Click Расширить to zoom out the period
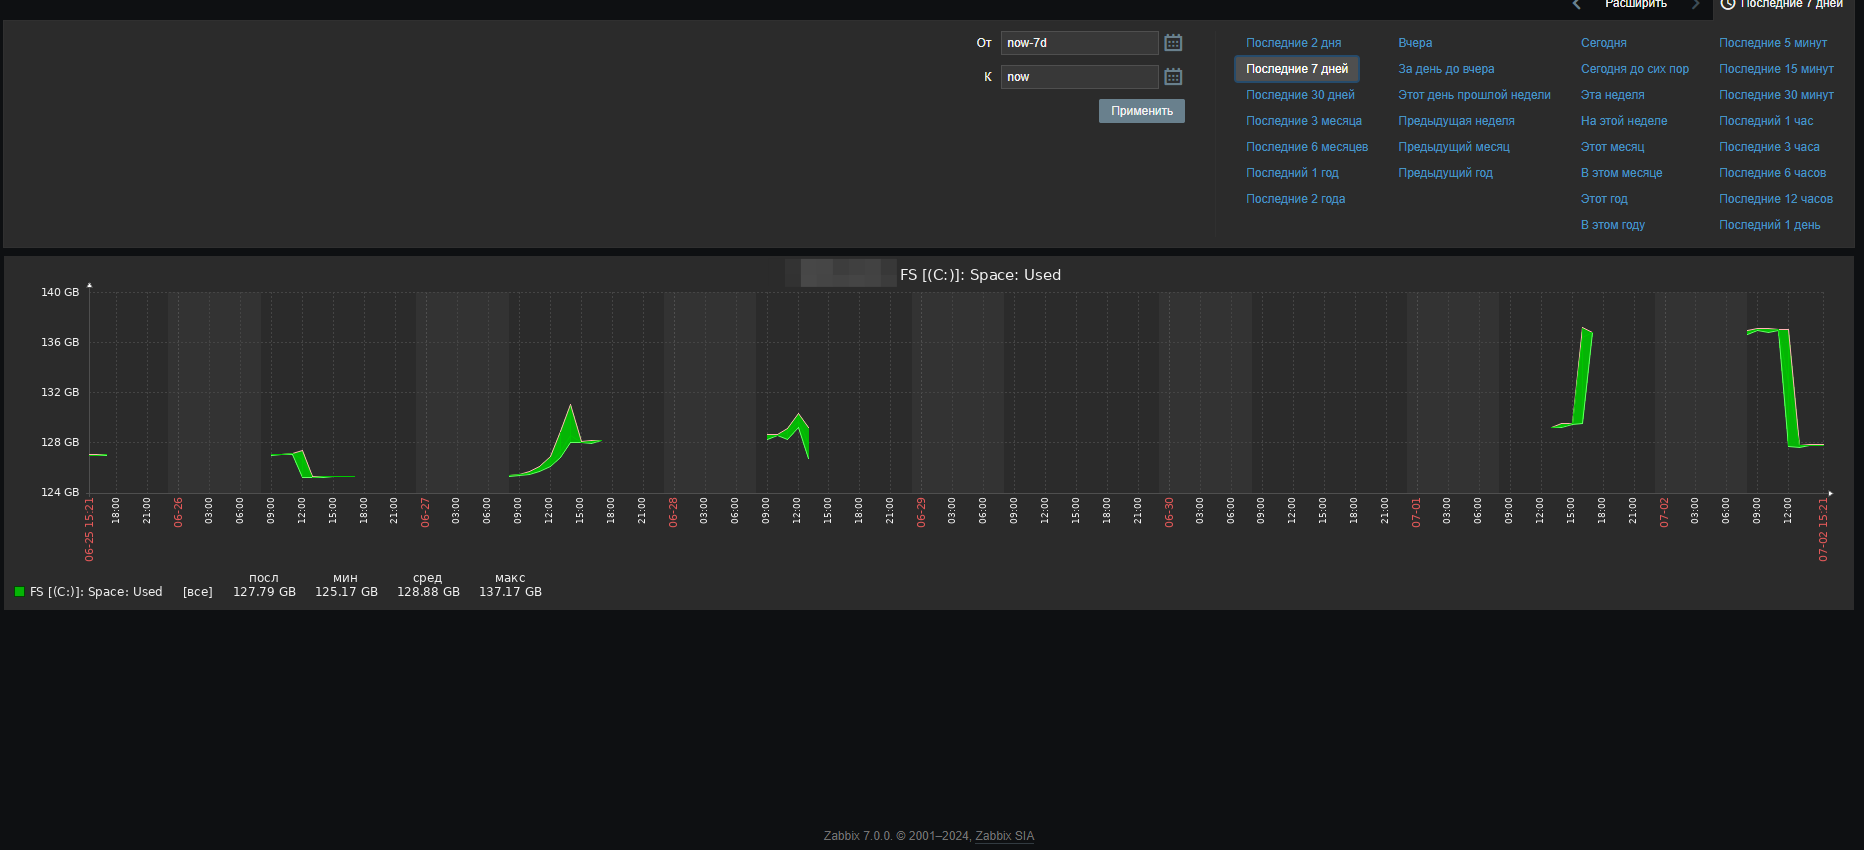This screenshot has width=1864, height=850. pyautogui.click(x=1636, y=5)
